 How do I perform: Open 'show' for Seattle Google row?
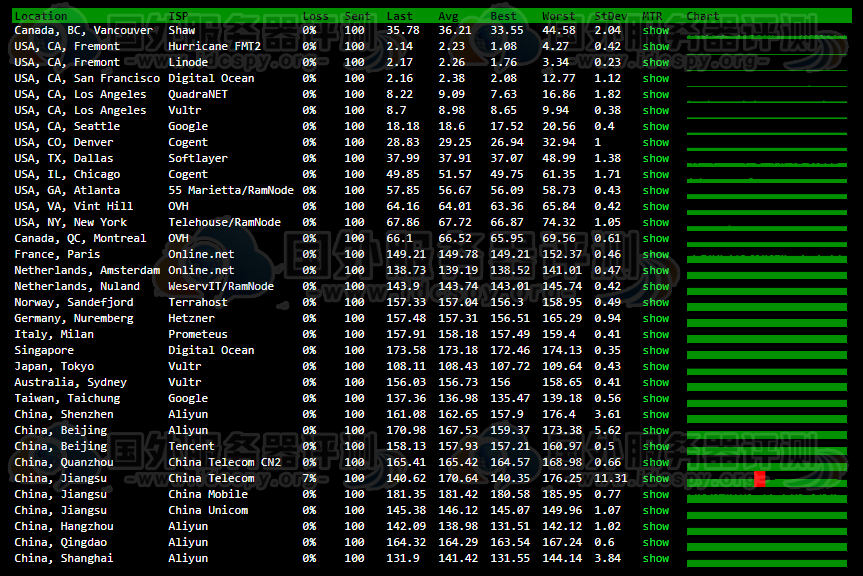[656, 126]
